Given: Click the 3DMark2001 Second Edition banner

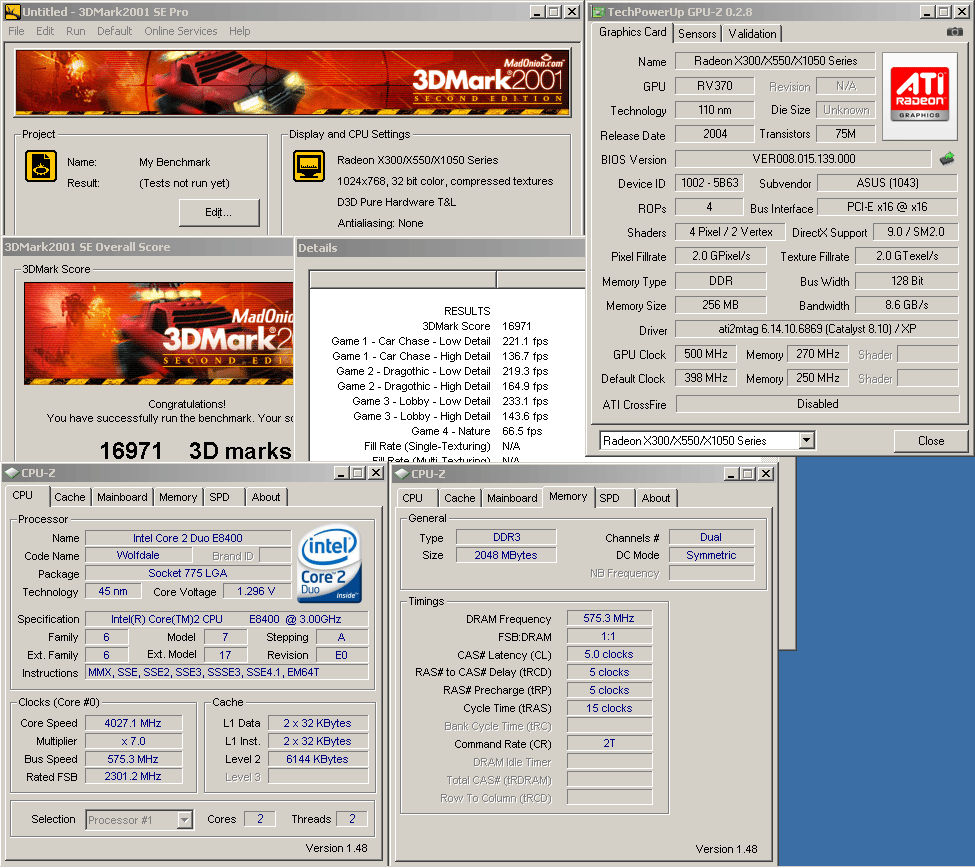Looking at the screenshot, I should click(292, 83).
